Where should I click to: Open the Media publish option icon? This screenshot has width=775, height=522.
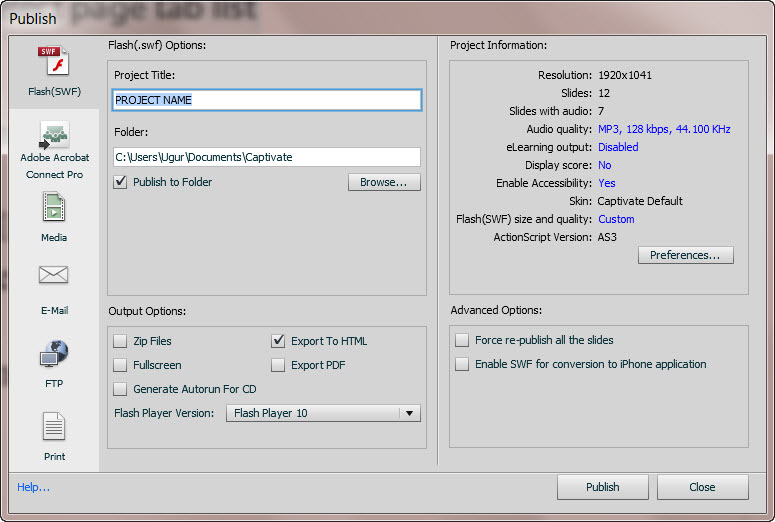(54, 207)
